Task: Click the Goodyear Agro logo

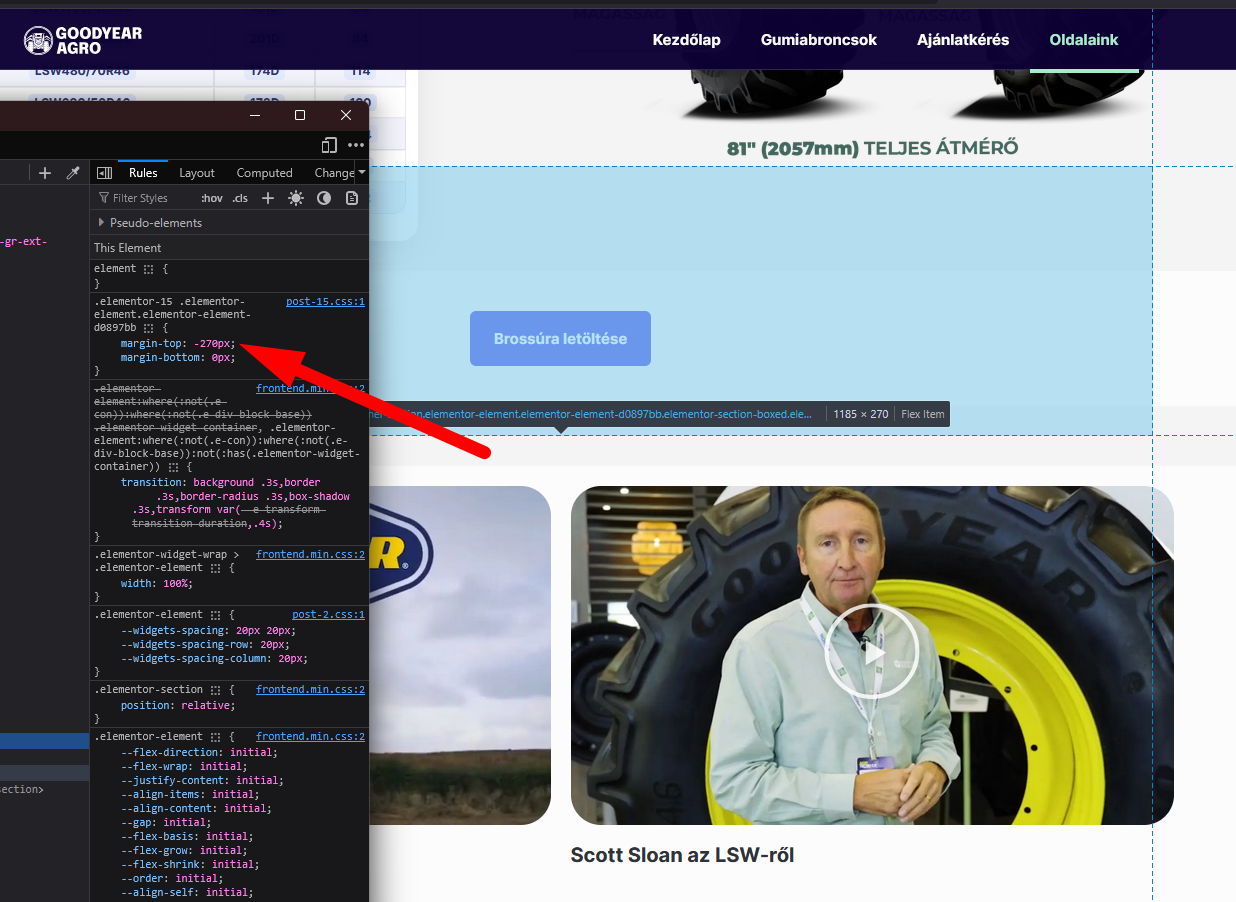Action: coord(83,40)
